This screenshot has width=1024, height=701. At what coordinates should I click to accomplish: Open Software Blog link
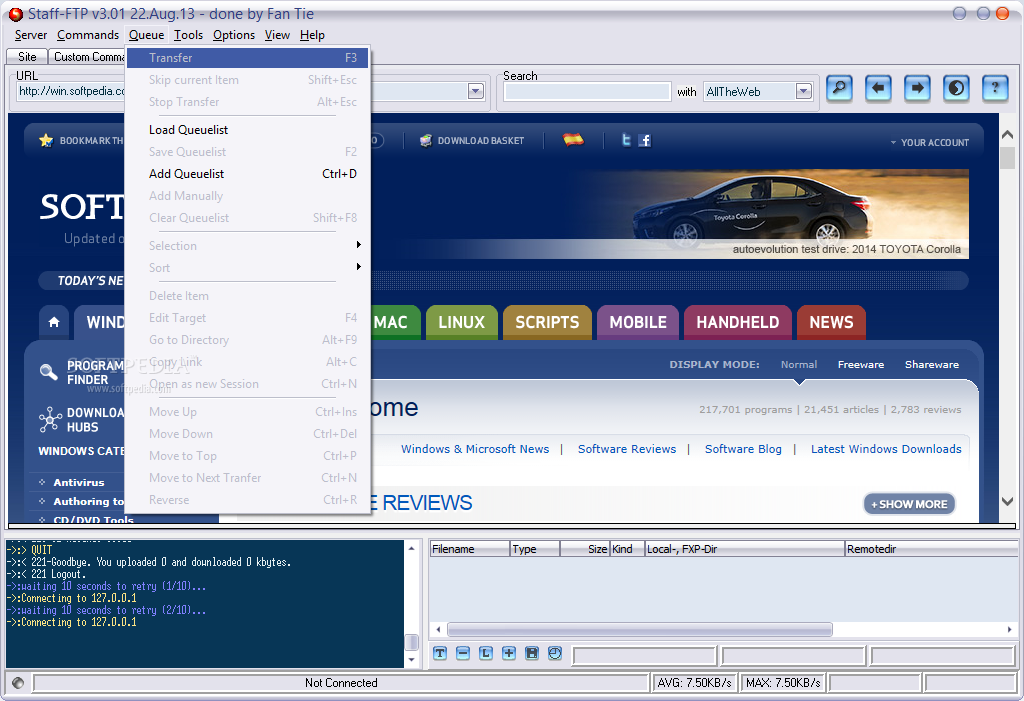click(x=743, y=449)
